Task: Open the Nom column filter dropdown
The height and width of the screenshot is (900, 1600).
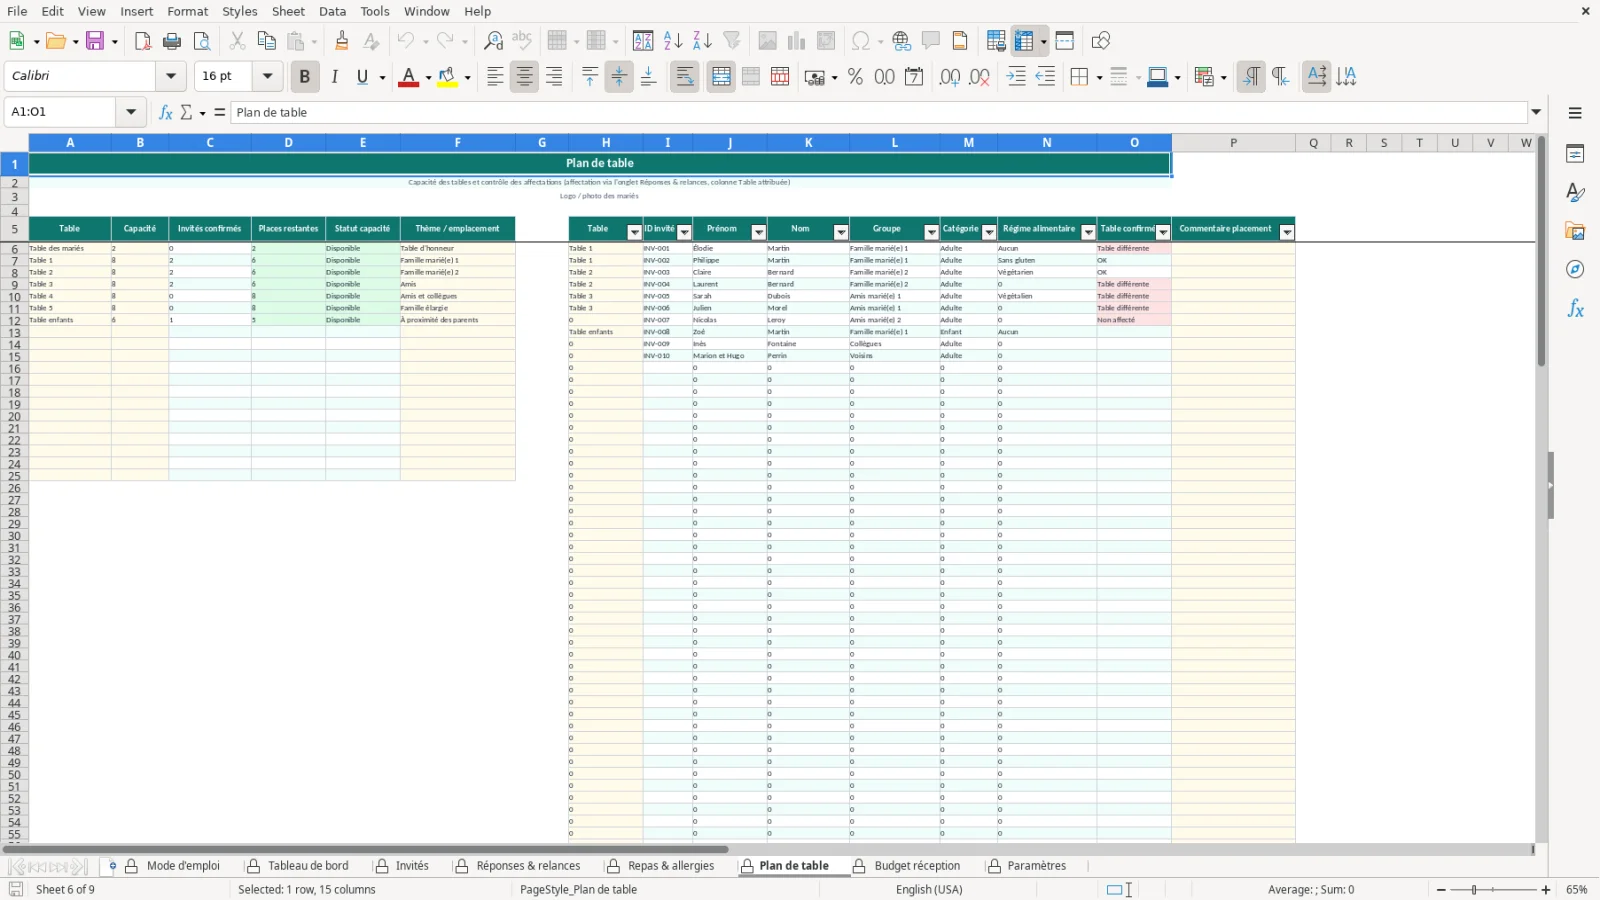Action: coord(841,232)
